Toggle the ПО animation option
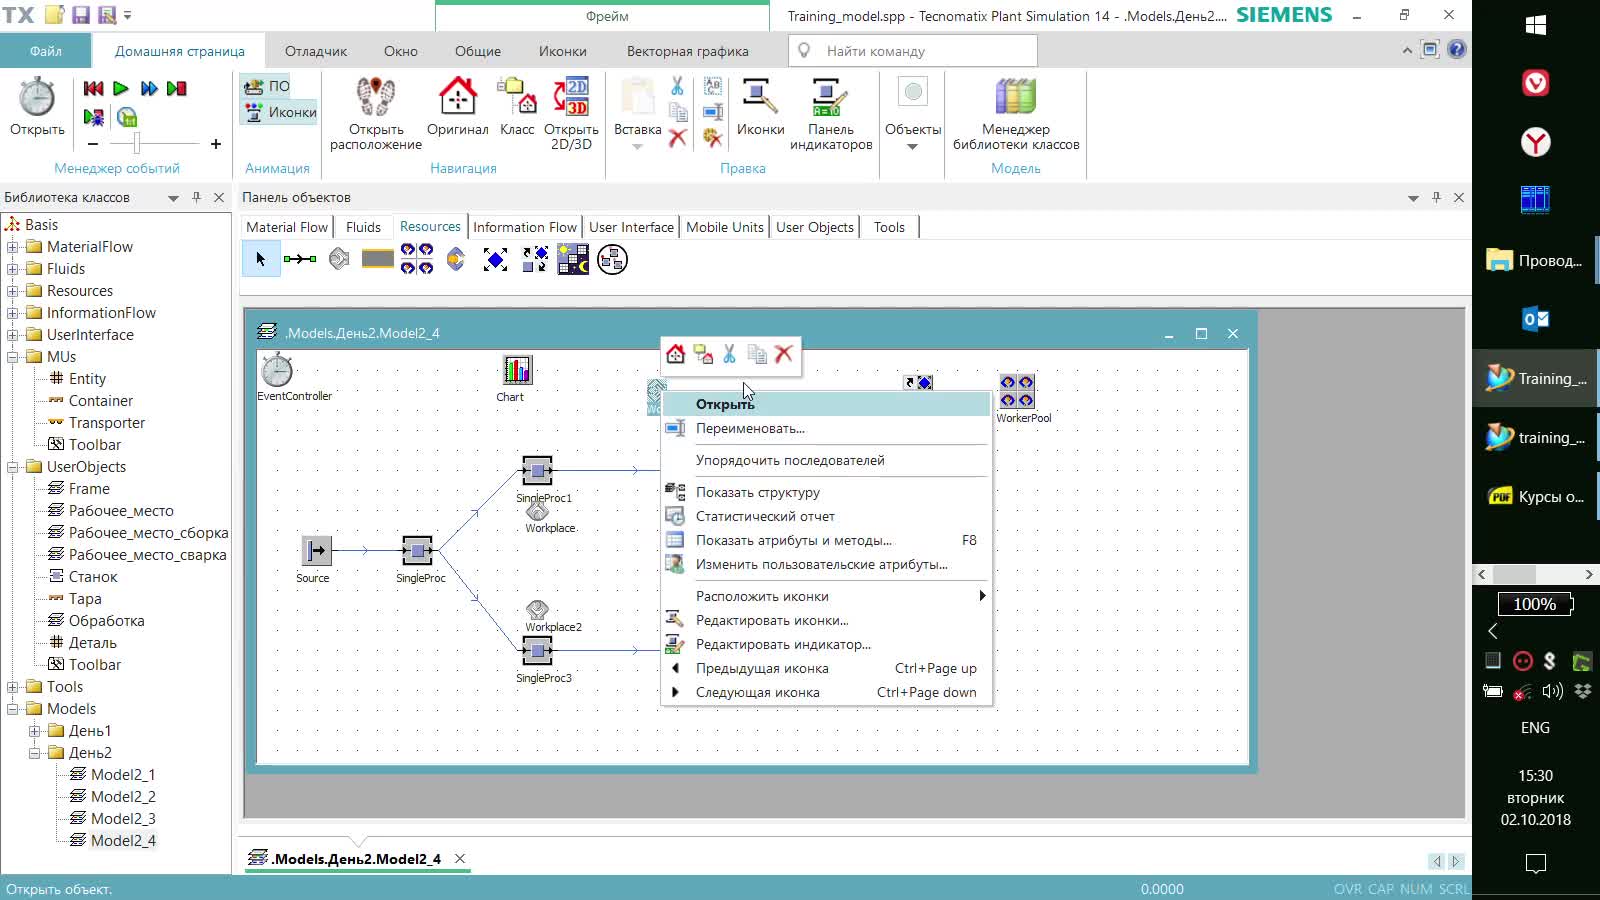Screen dimensions: 1600x900 pos(267,86)
